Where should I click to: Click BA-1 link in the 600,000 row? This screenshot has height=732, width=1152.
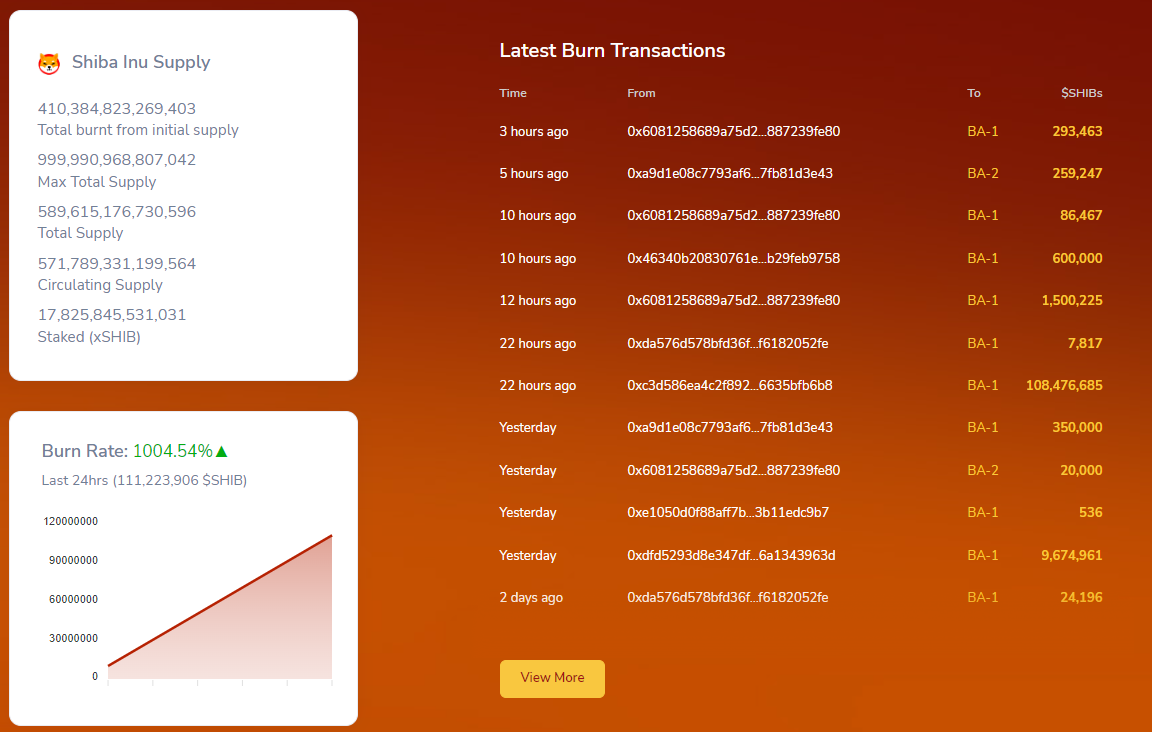point(982,258)
